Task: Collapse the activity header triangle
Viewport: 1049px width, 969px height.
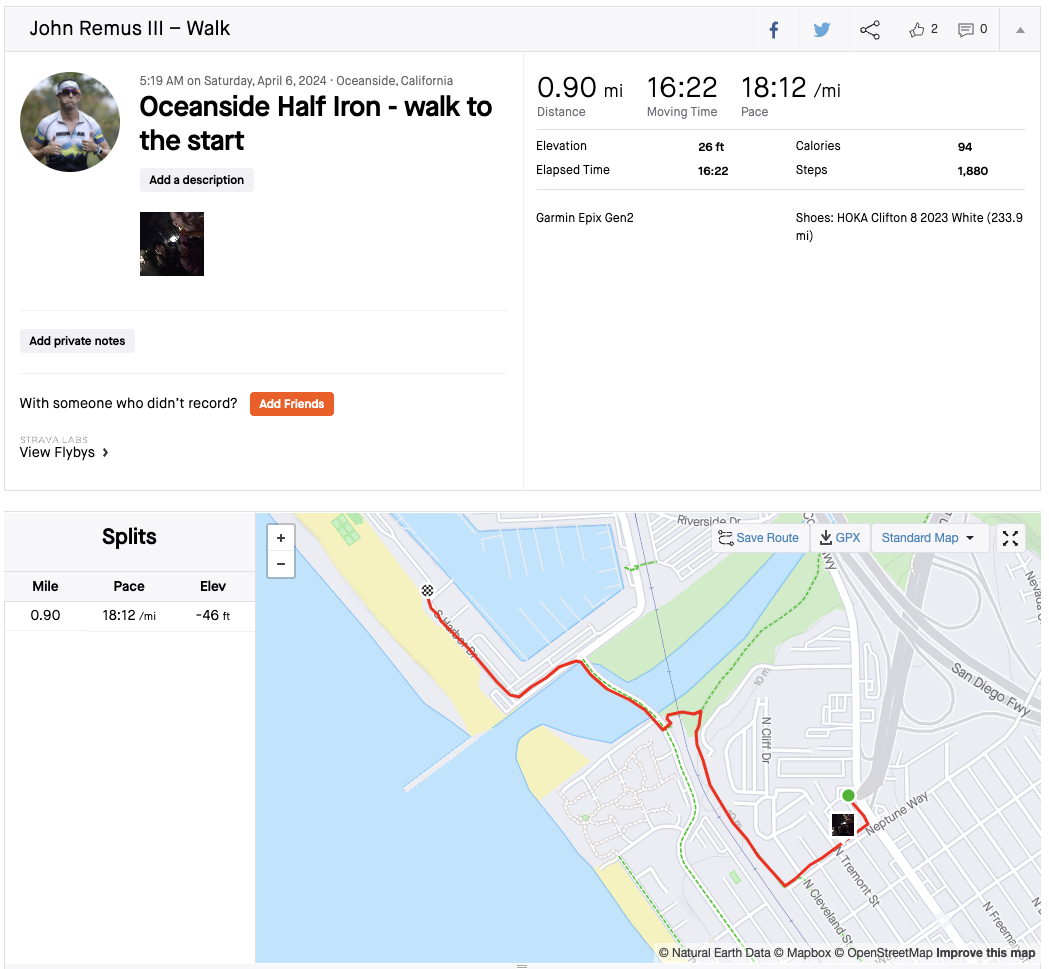Action: tap(1020, 30)
